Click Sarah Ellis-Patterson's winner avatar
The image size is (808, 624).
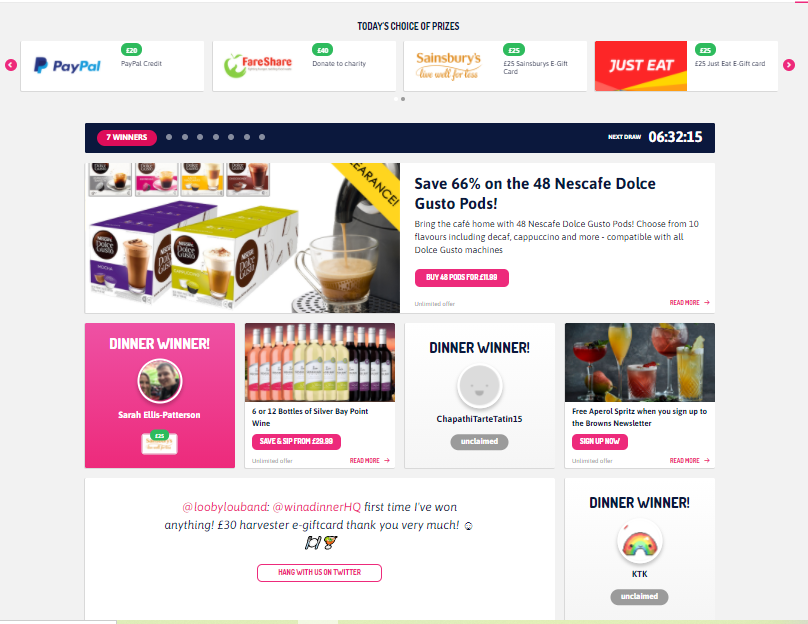coord(160,381)
